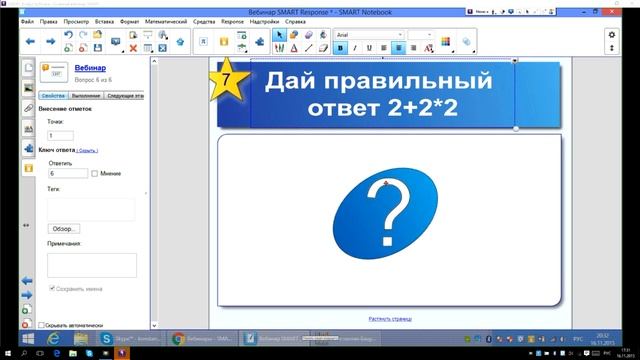Undo the last action in SMART Notebook
Screen dimensions: 640x360
point(69,35)
